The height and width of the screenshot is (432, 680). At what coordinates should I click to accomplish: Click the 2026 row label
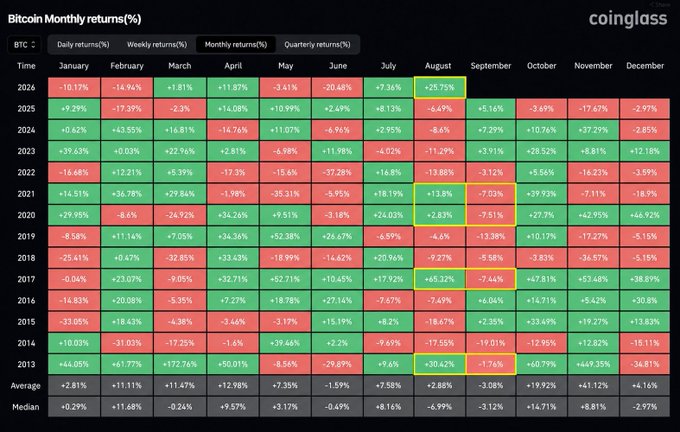click(x=26, y=88)
